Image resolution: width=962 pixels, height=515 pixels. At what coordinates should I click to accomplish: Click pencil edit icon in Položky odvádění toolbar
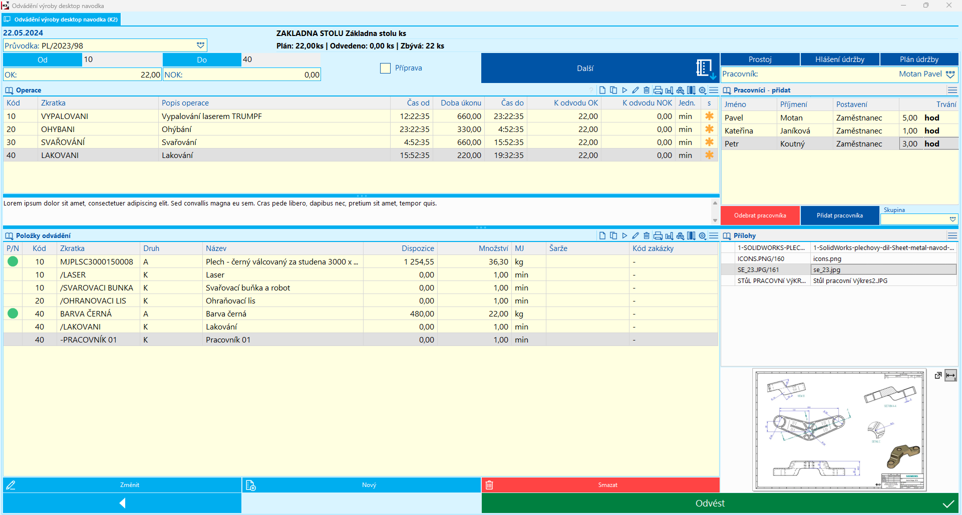coord(635,236)
